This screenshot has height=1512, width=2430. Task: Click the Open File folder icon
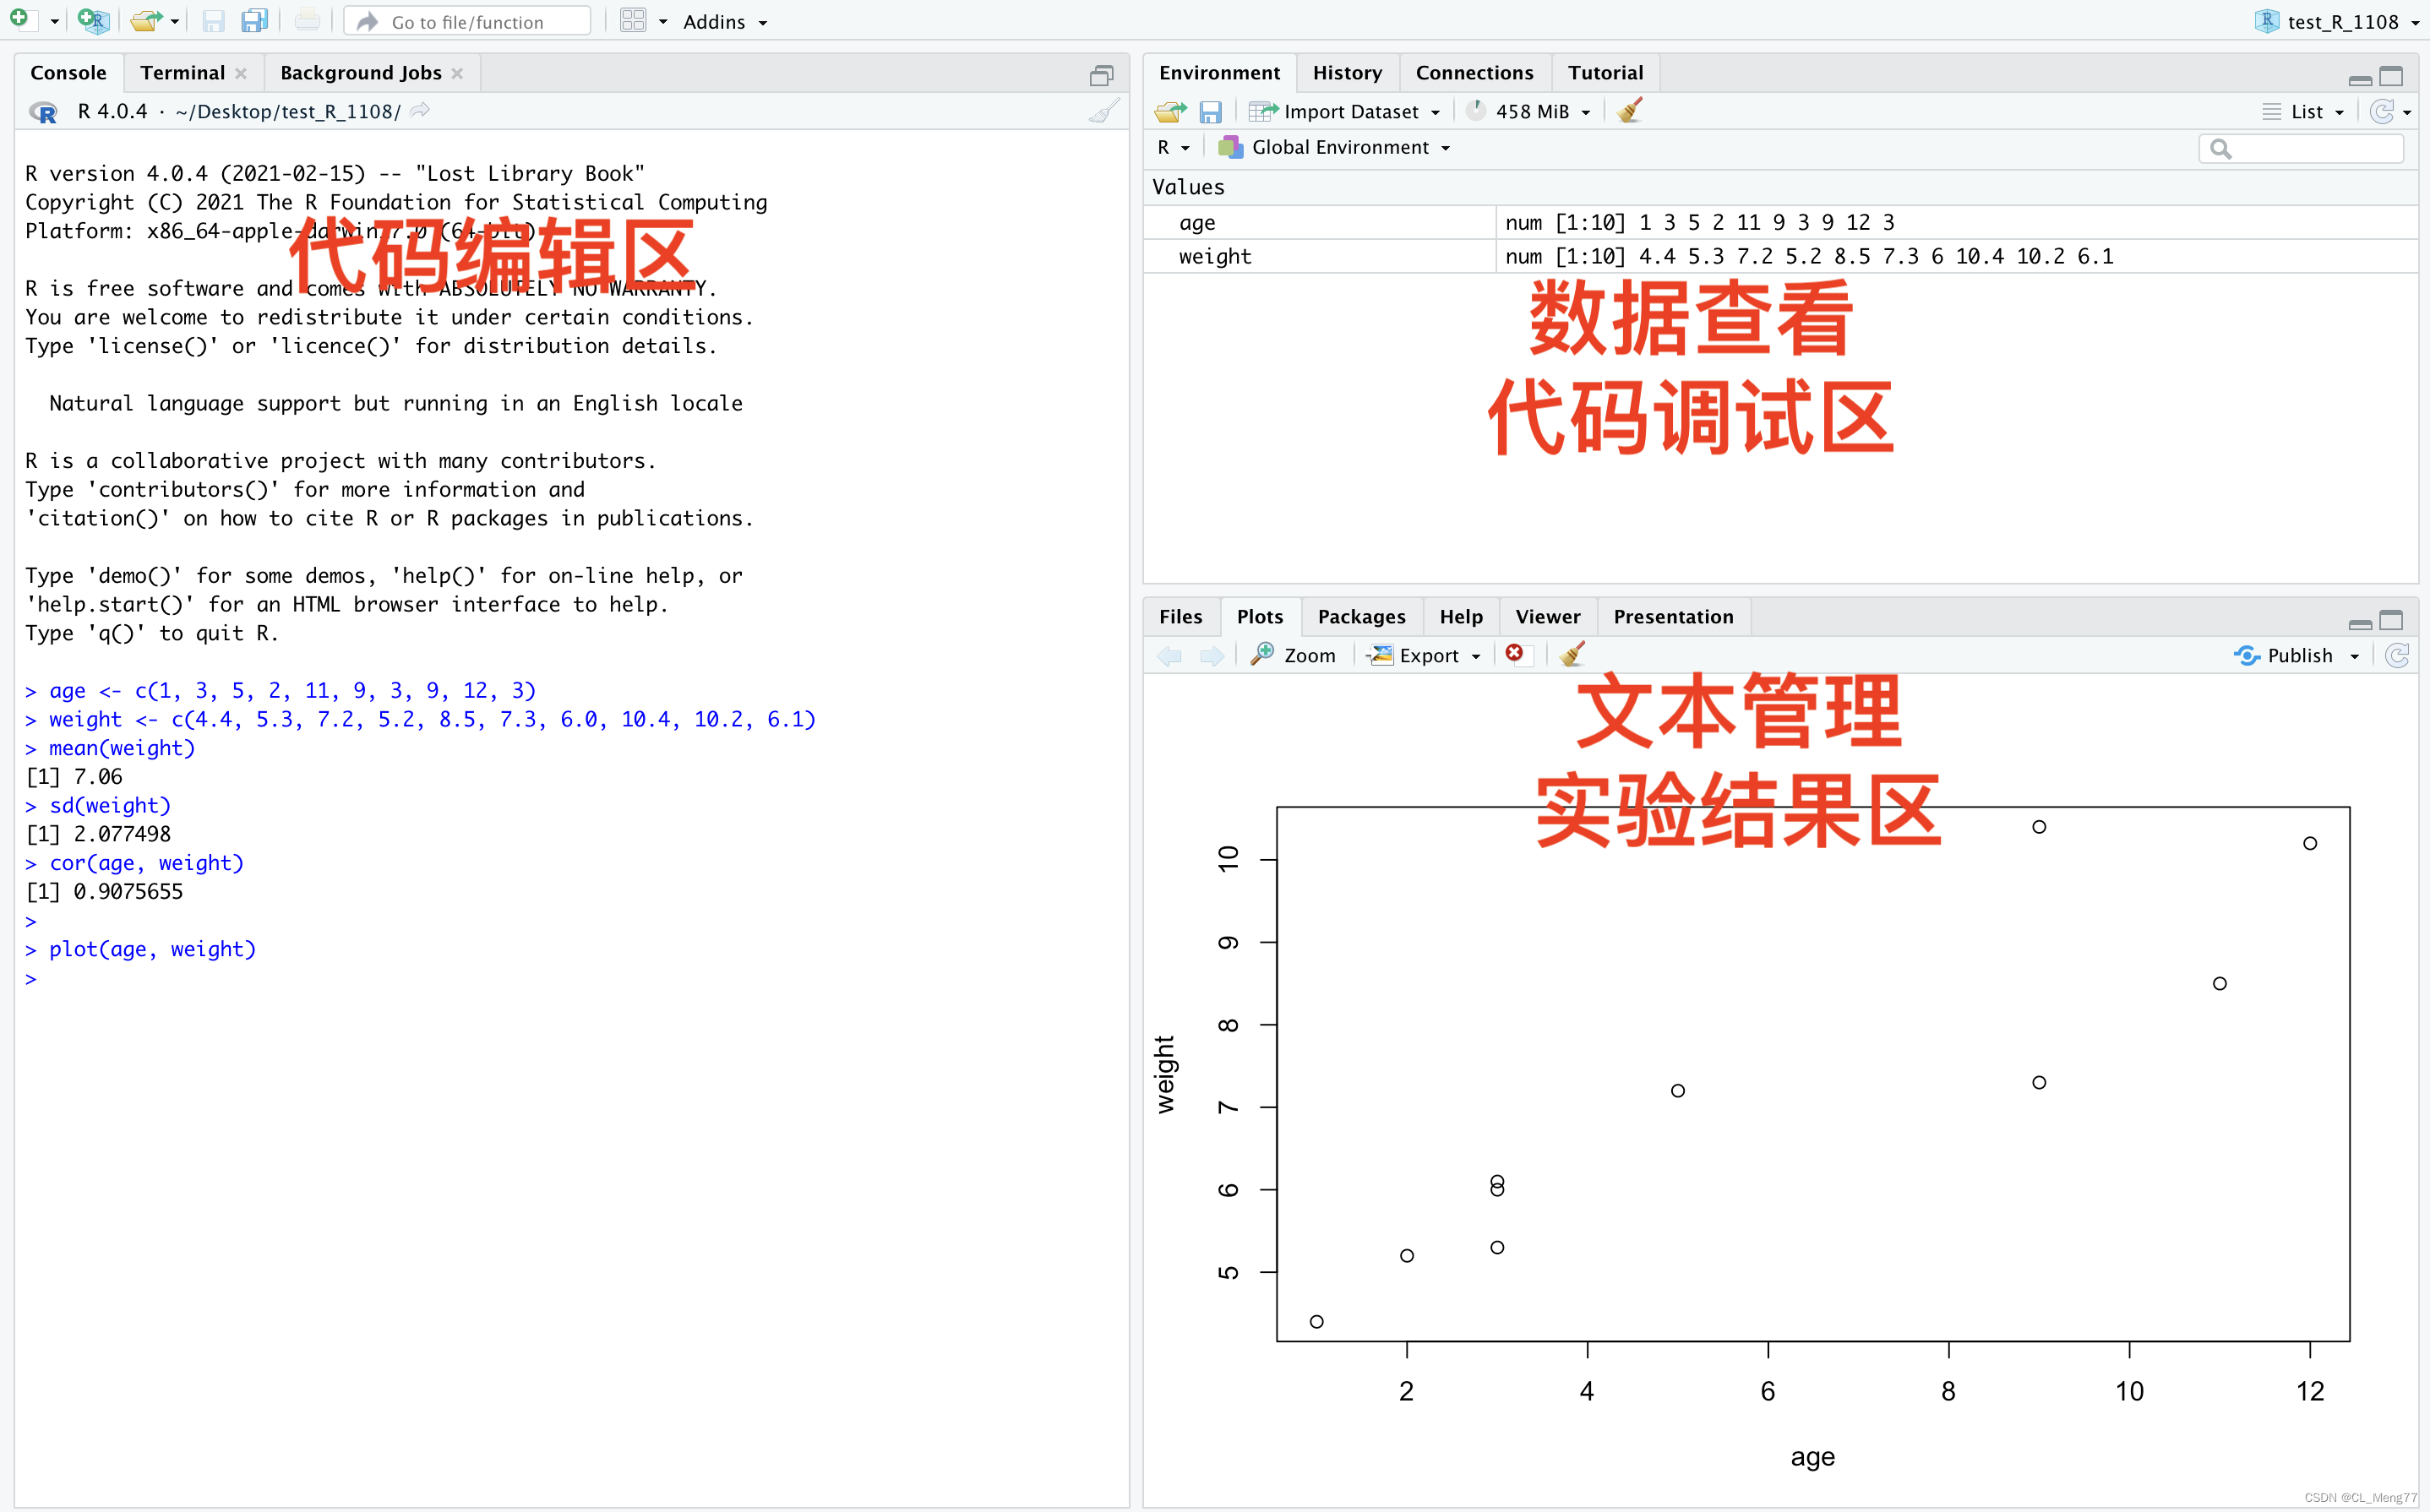point(146,20)
